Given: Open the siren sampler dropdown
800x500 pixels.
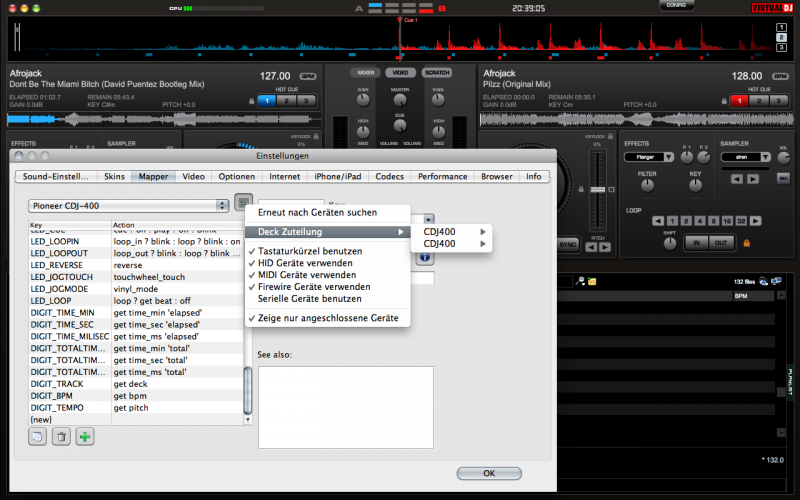Looking at the screenshot, I should coord(745,157).
